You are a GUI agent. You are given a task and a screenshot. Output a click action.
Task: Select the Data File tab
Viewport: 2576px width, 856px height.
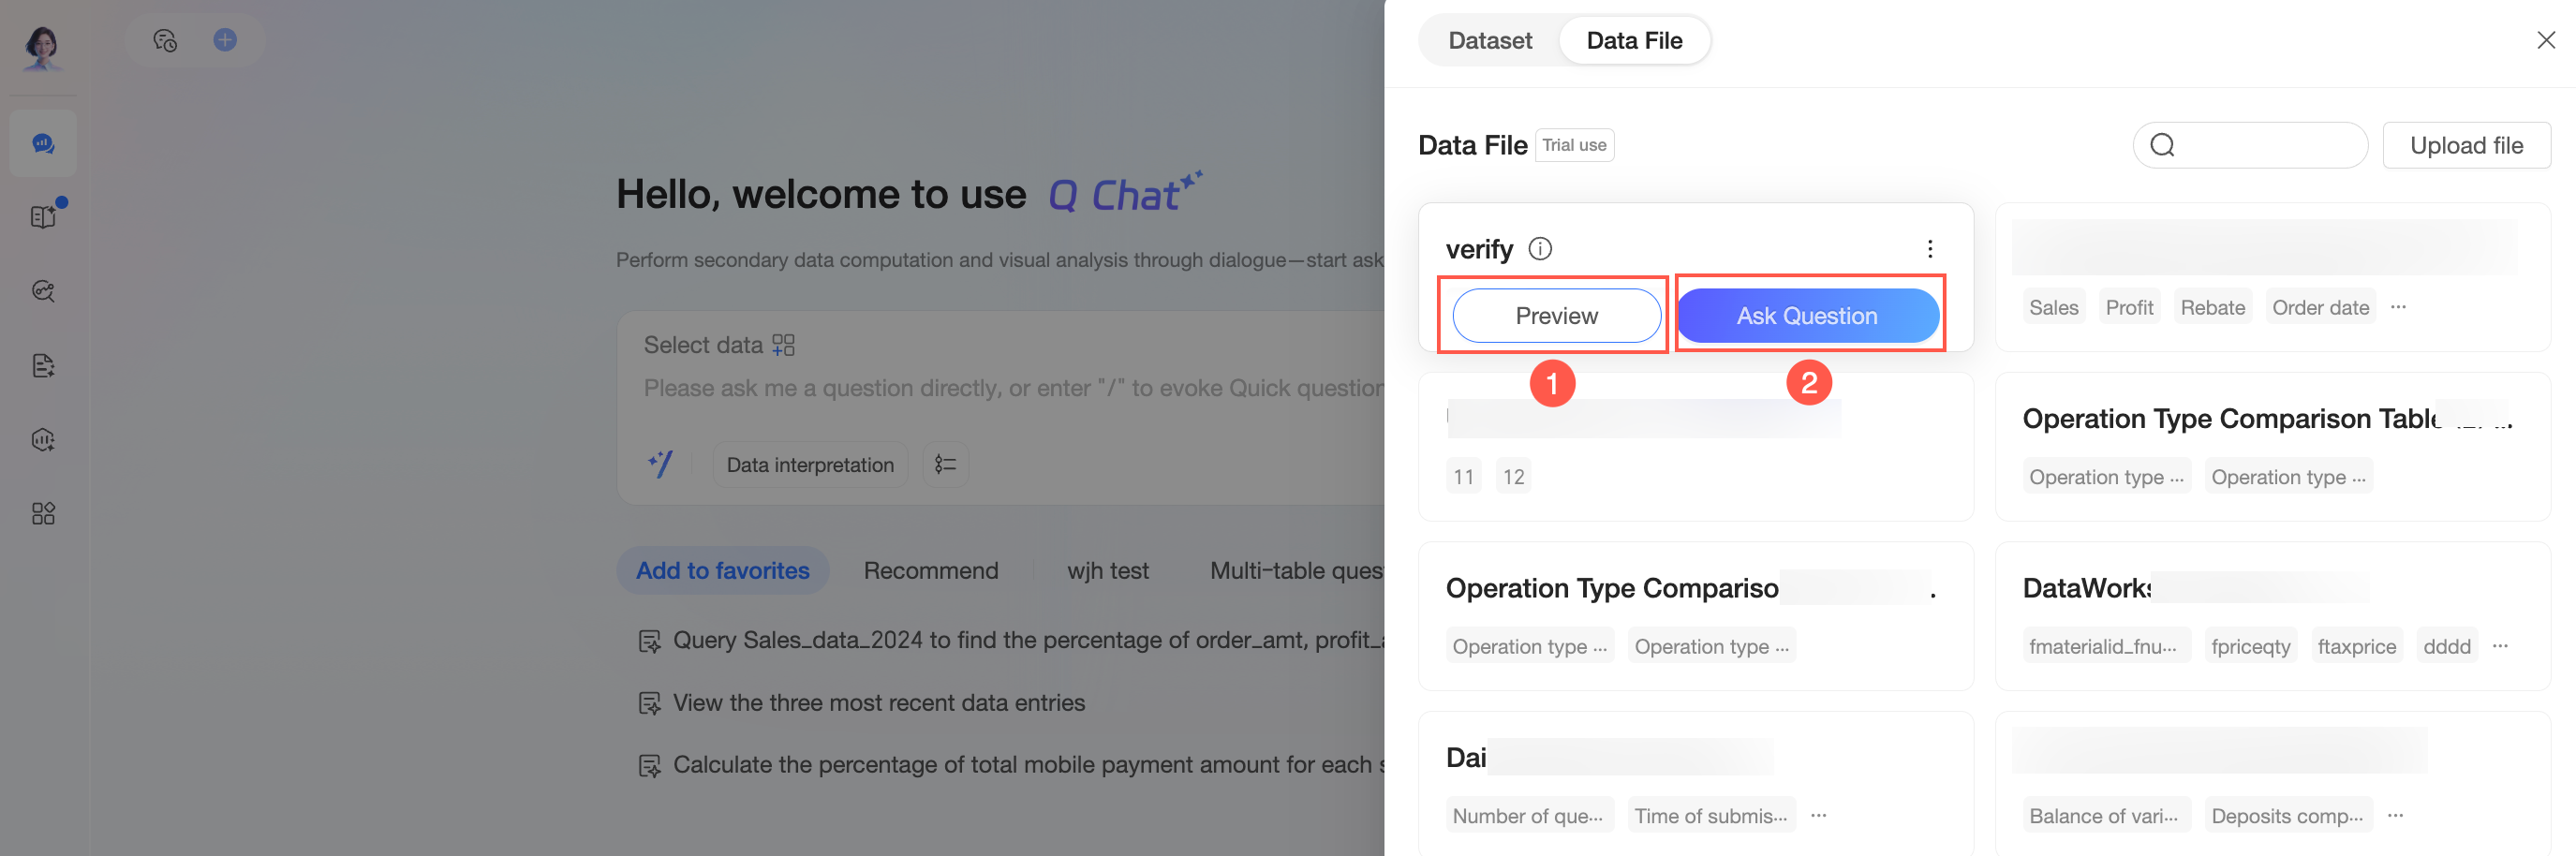click(1634, 41)
